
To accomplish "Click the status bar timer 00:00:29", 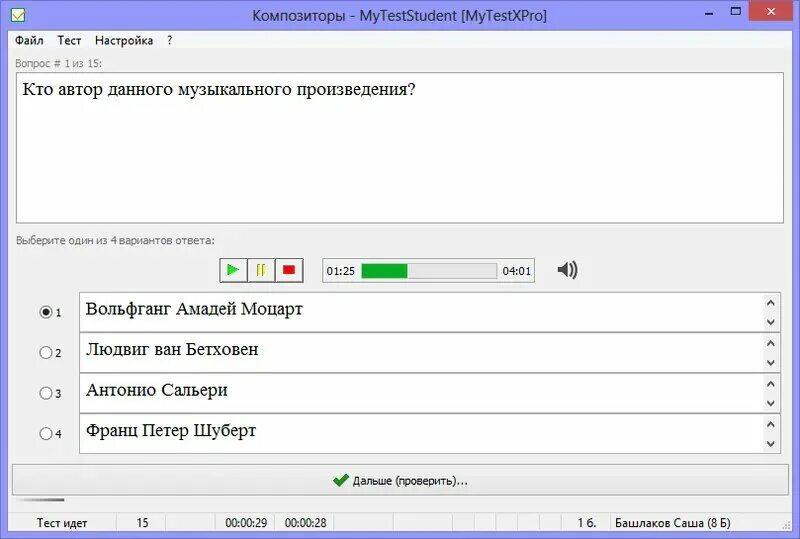I will [246, 523].
